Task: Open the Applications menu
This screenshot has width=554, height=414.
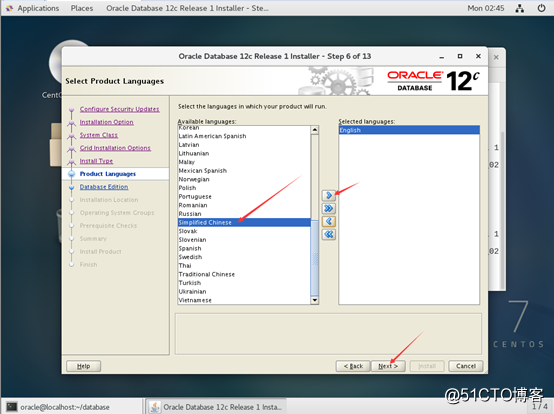Action: click(x=38, y=8)
